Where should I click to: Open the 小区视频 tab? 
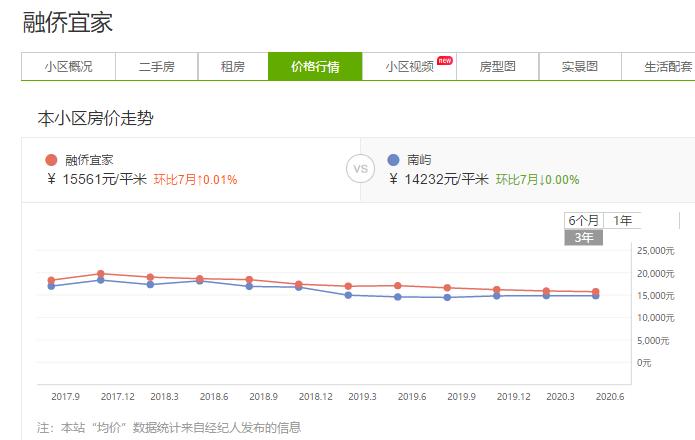[409, 66]
